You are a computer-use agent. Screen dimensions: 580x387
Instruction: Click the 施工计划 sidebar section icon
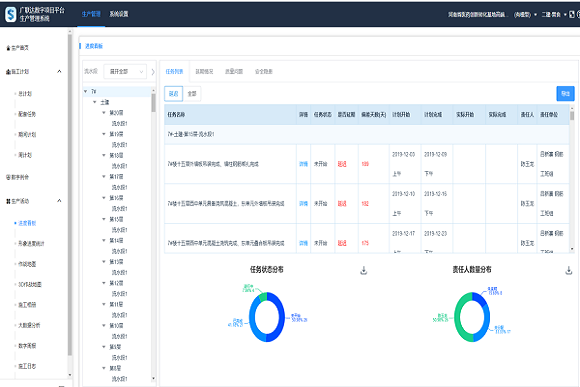click(x=8, y=72)
